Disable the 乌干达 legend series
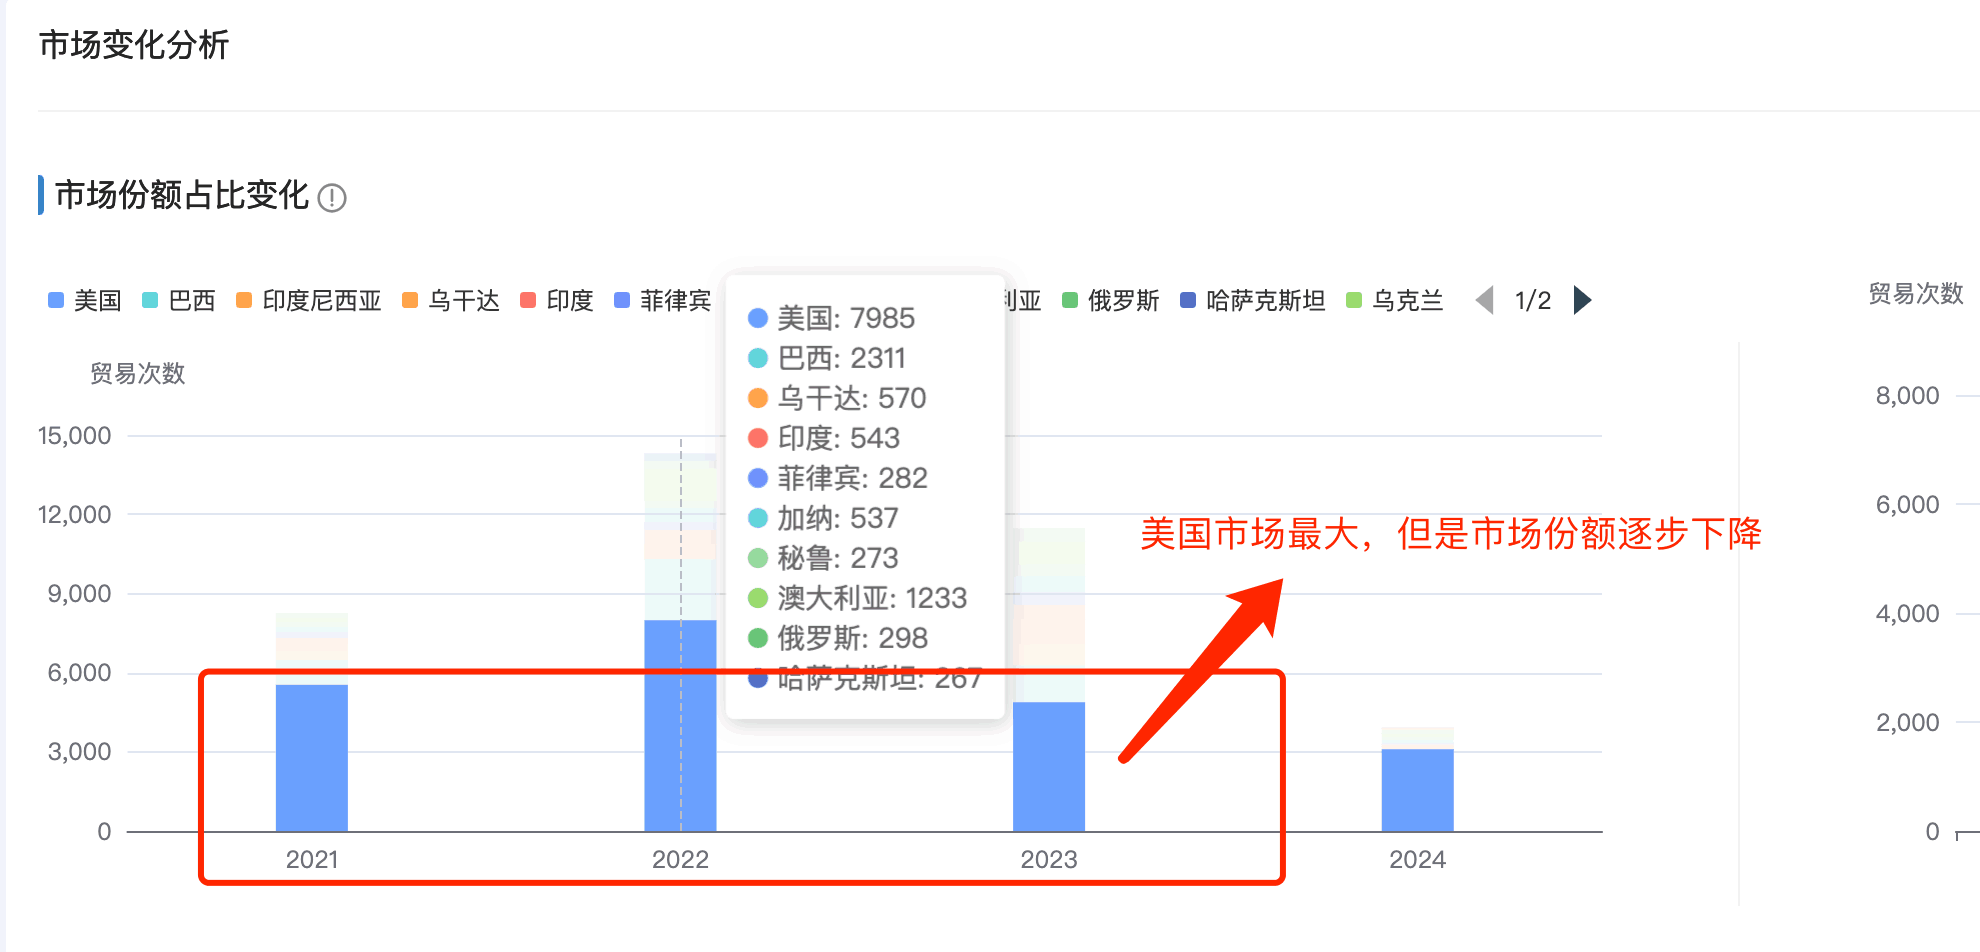The width and height of the screenshot is (1980, 952). 450,300
